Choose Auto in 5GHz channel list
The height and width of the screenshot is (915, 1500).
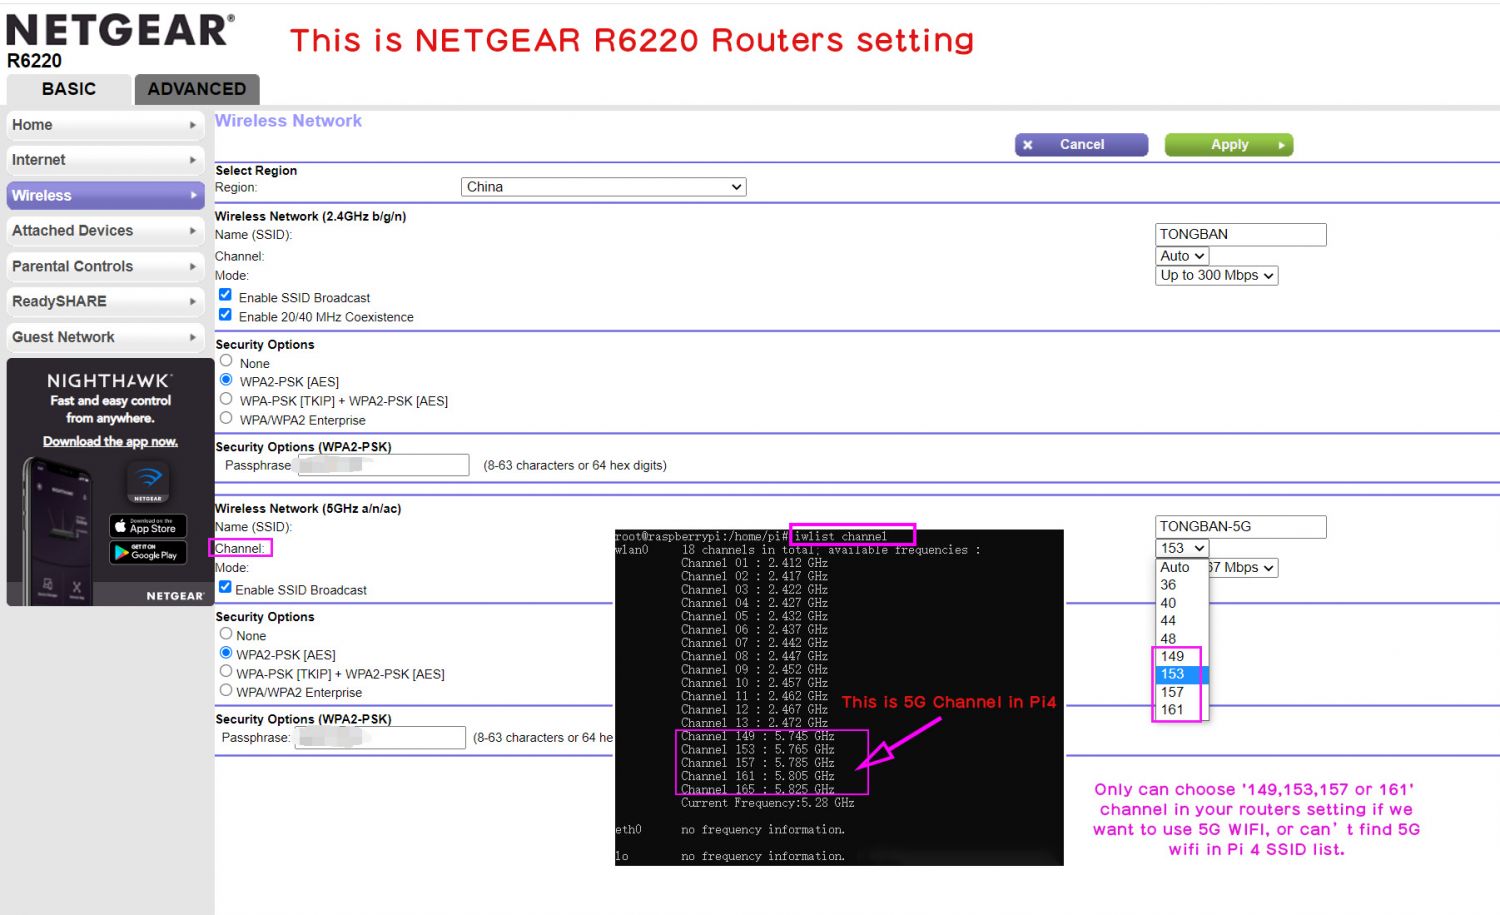pos(1182,567)
